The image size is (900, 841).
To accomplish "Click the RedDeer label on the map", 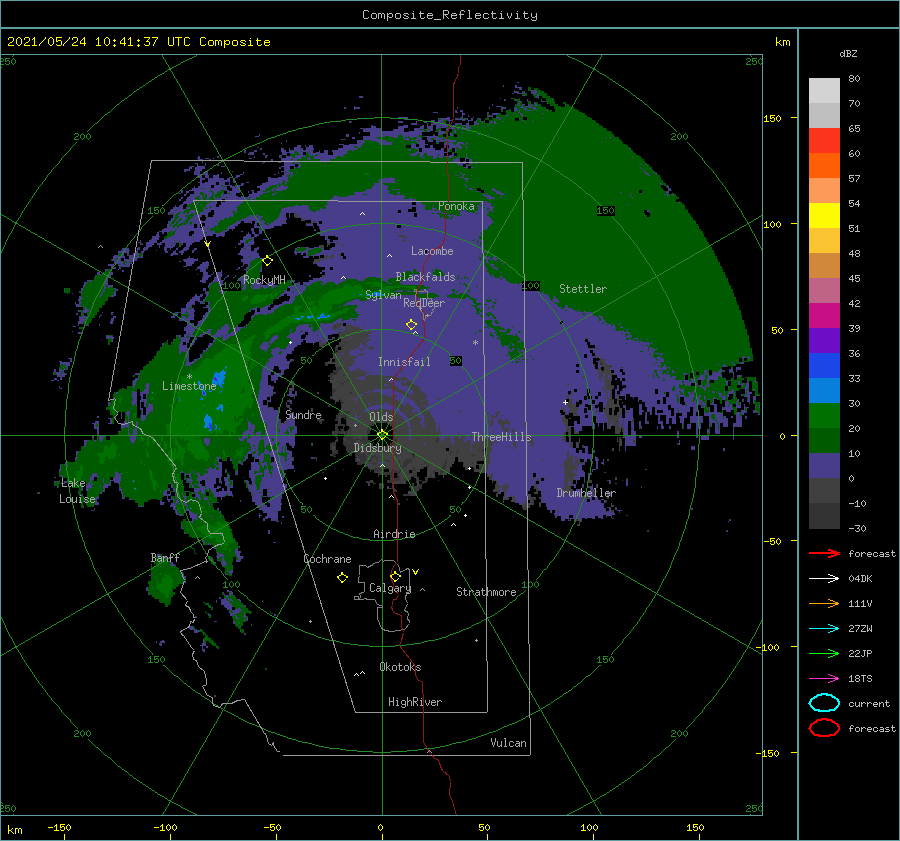I will [x=424, y=303].
